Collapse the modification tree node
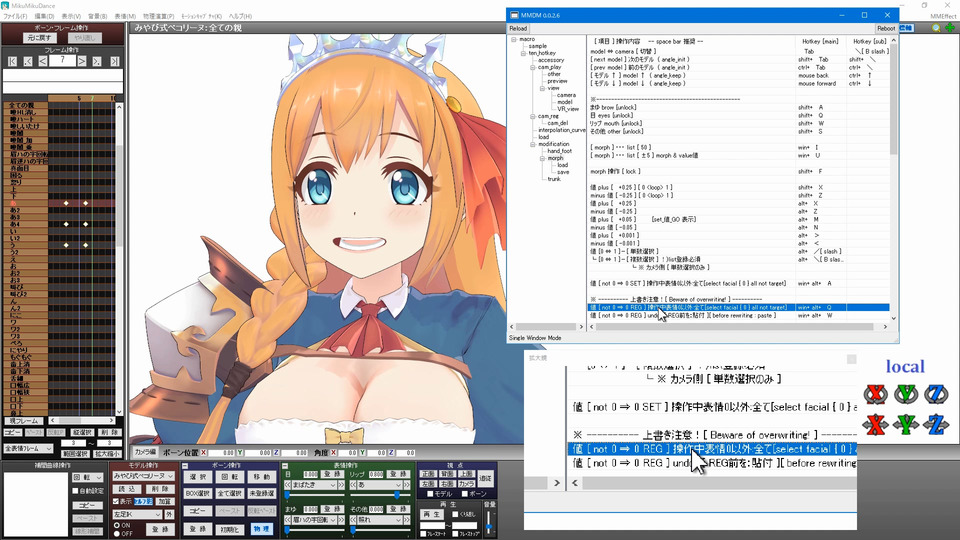Viewport: 960px width, 540px height. [533, 144]
